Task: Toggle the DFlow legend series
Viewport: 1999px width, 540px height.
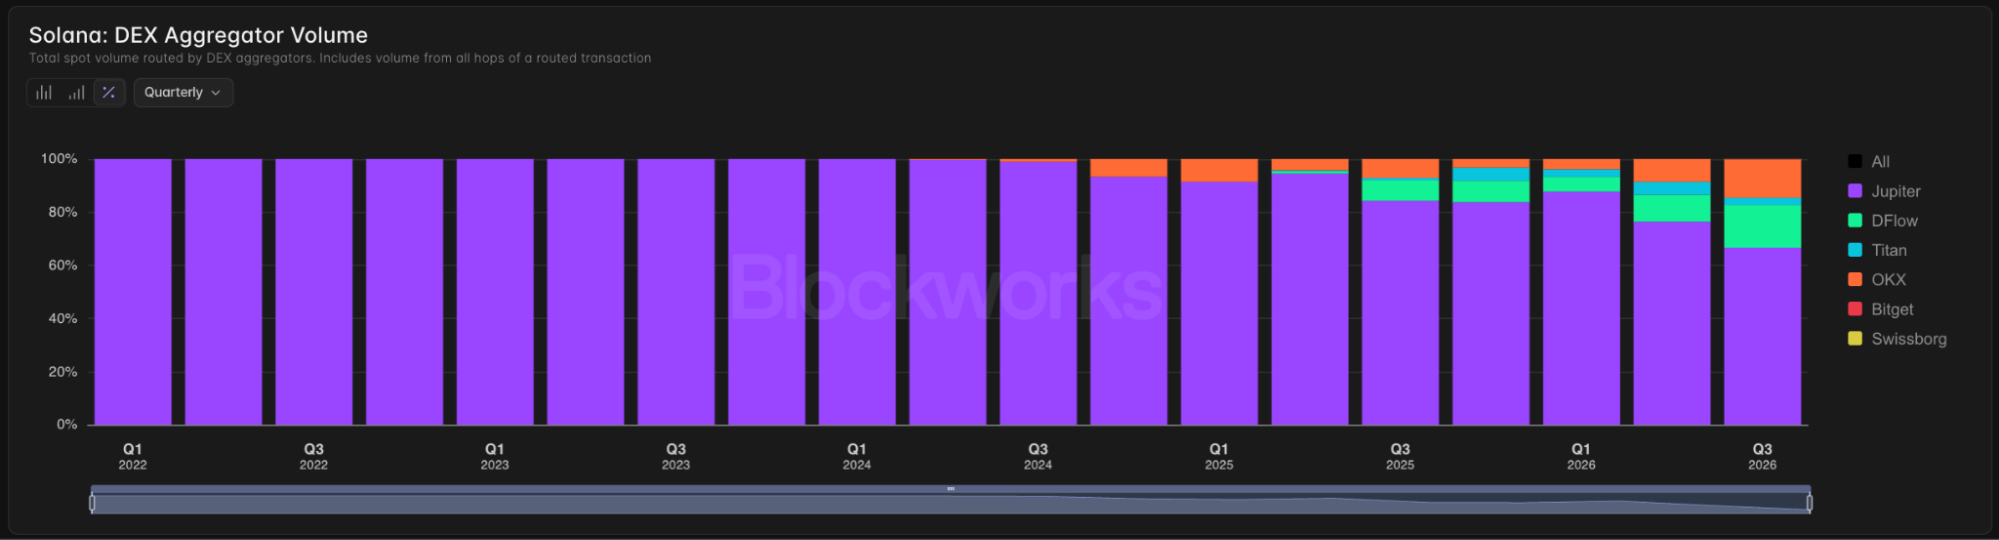Action: pos(1883,221)
